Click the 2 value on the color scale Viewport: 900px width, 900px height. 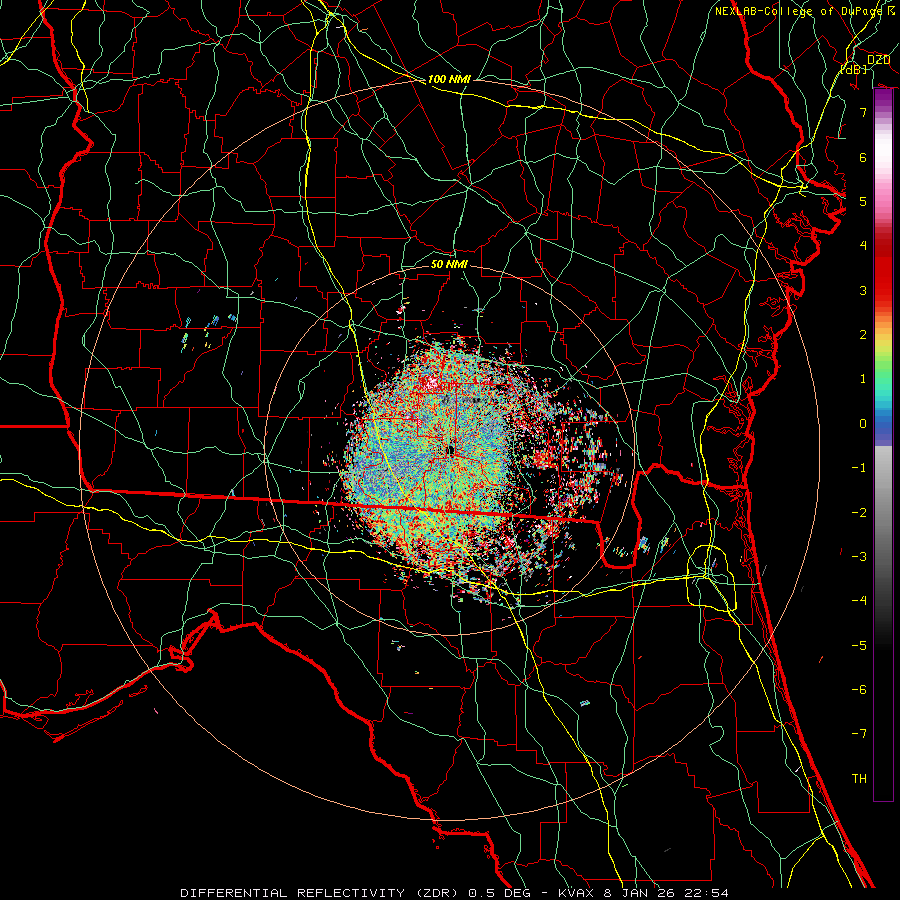click(863, 334)
